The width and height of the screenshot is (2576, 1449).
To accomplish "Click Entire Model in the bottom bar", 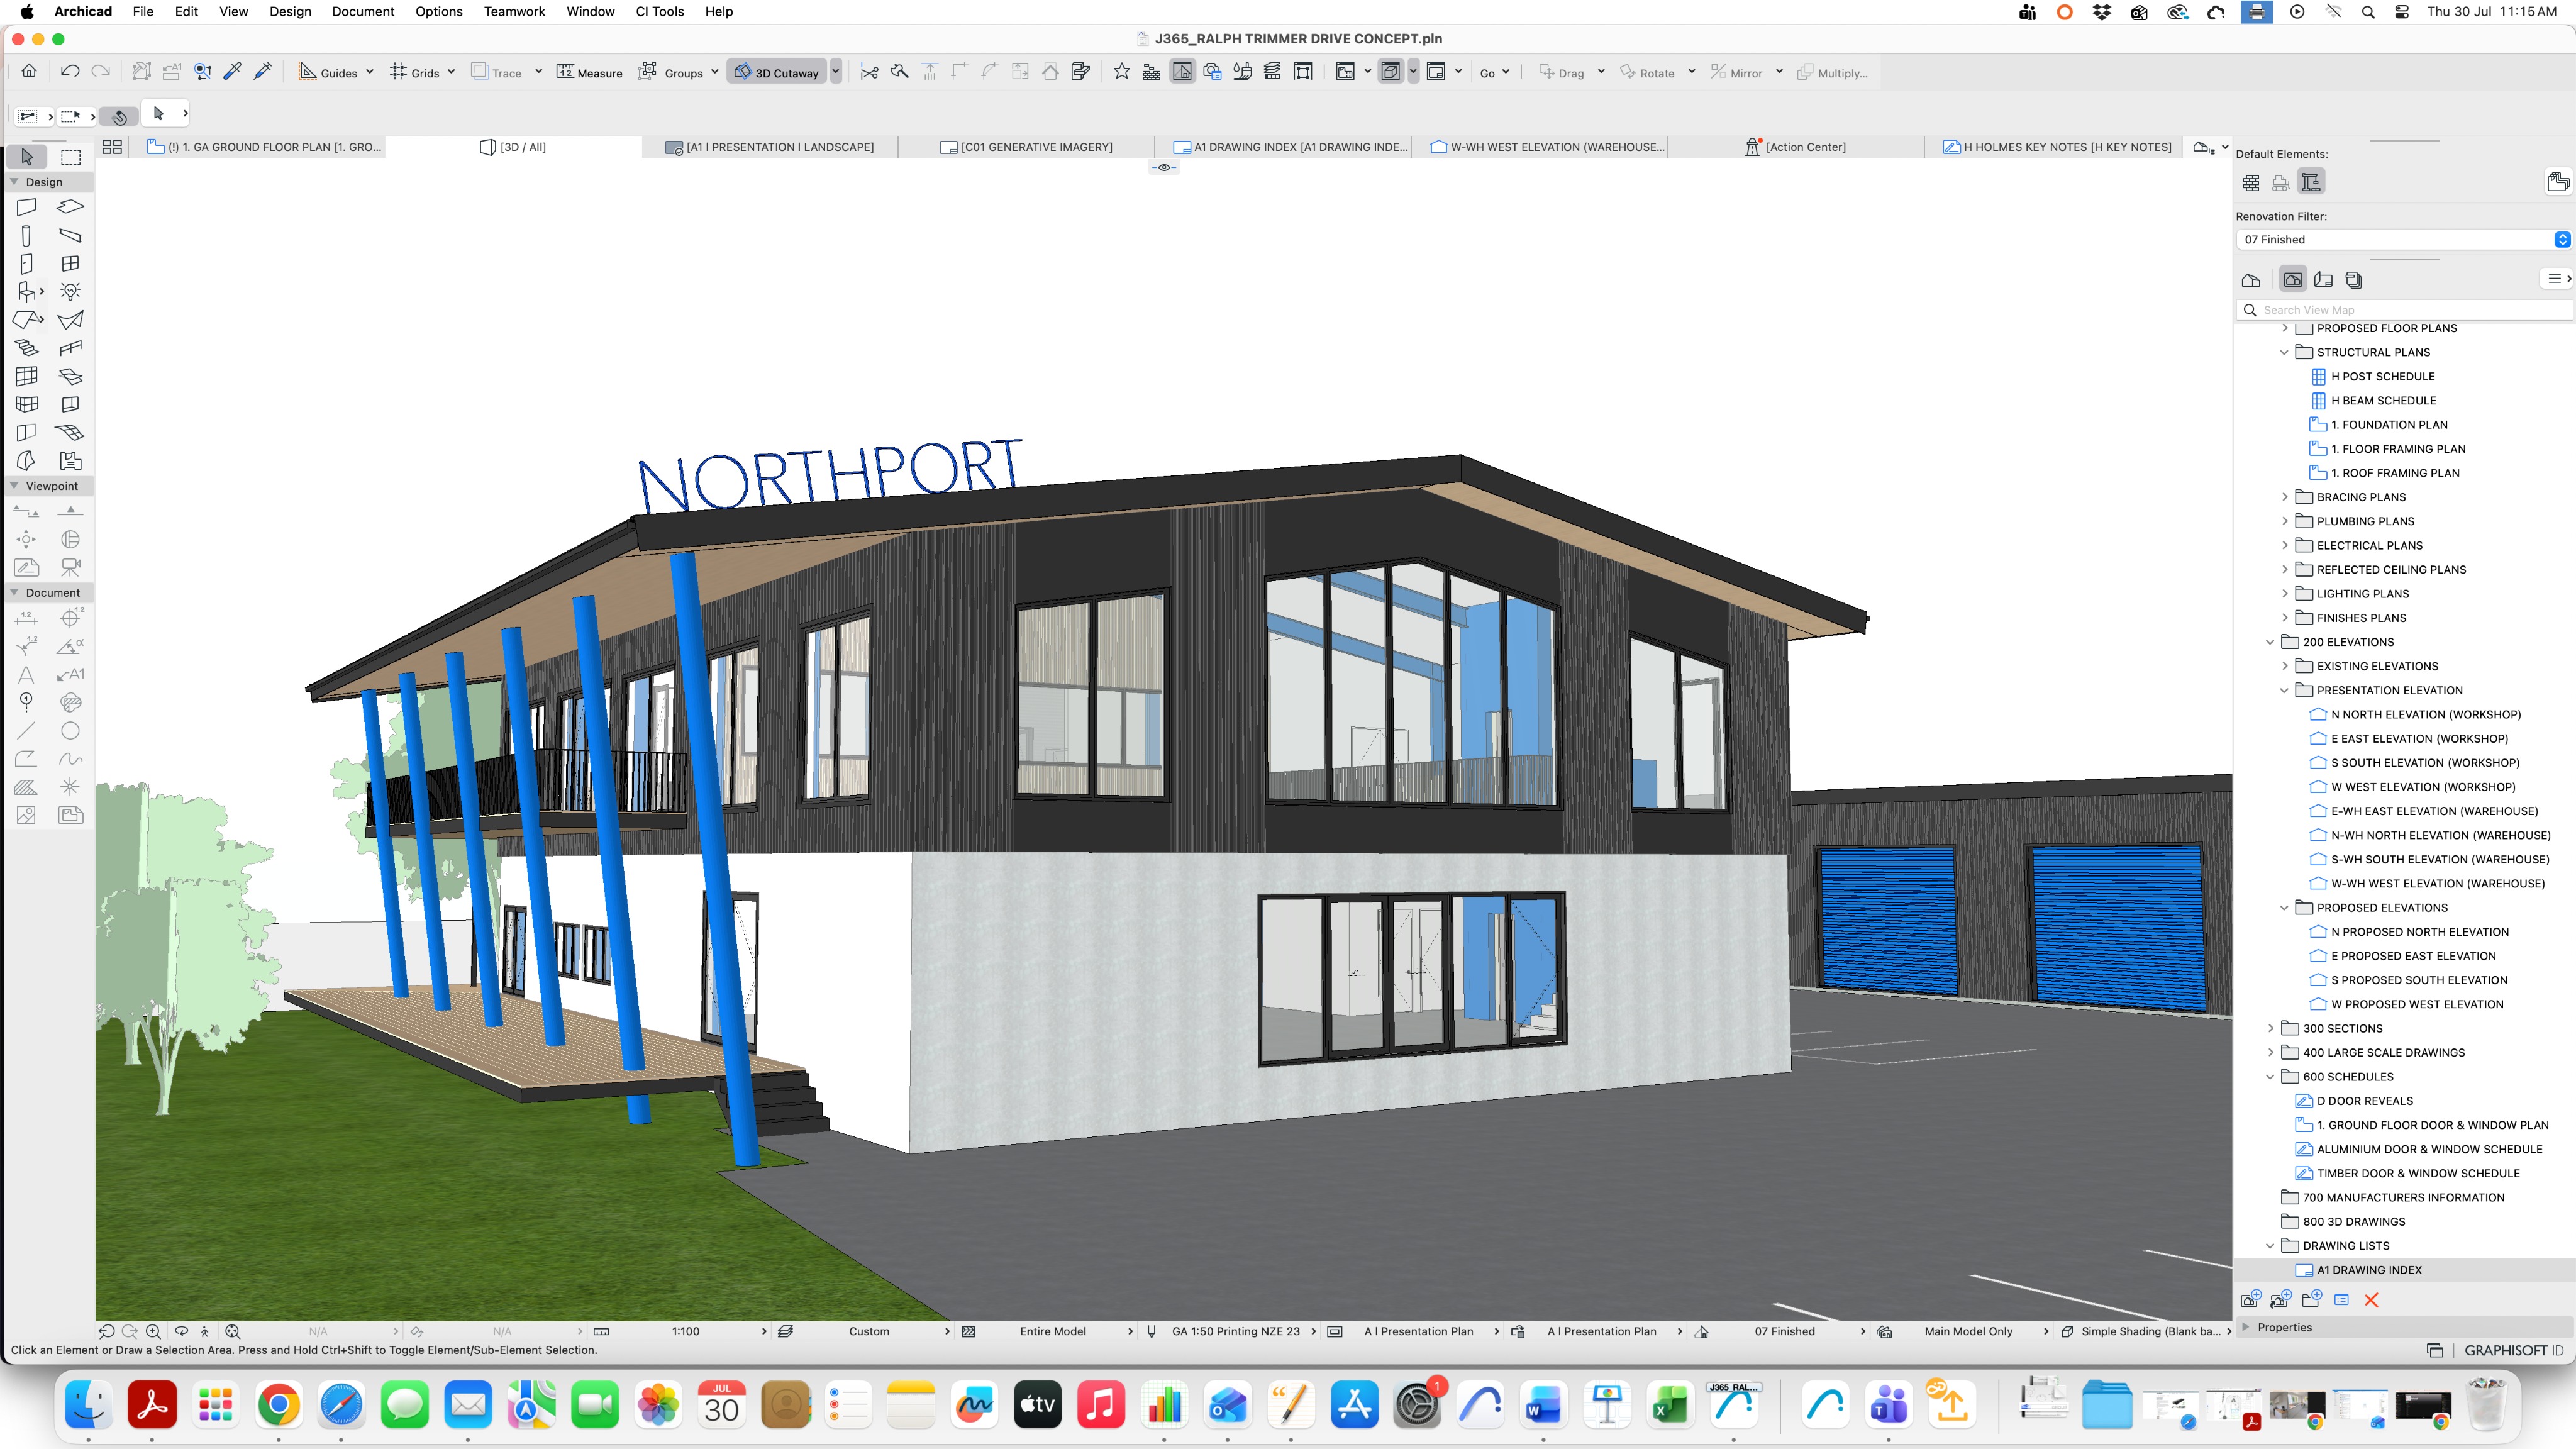I will coord(1053,1331).
